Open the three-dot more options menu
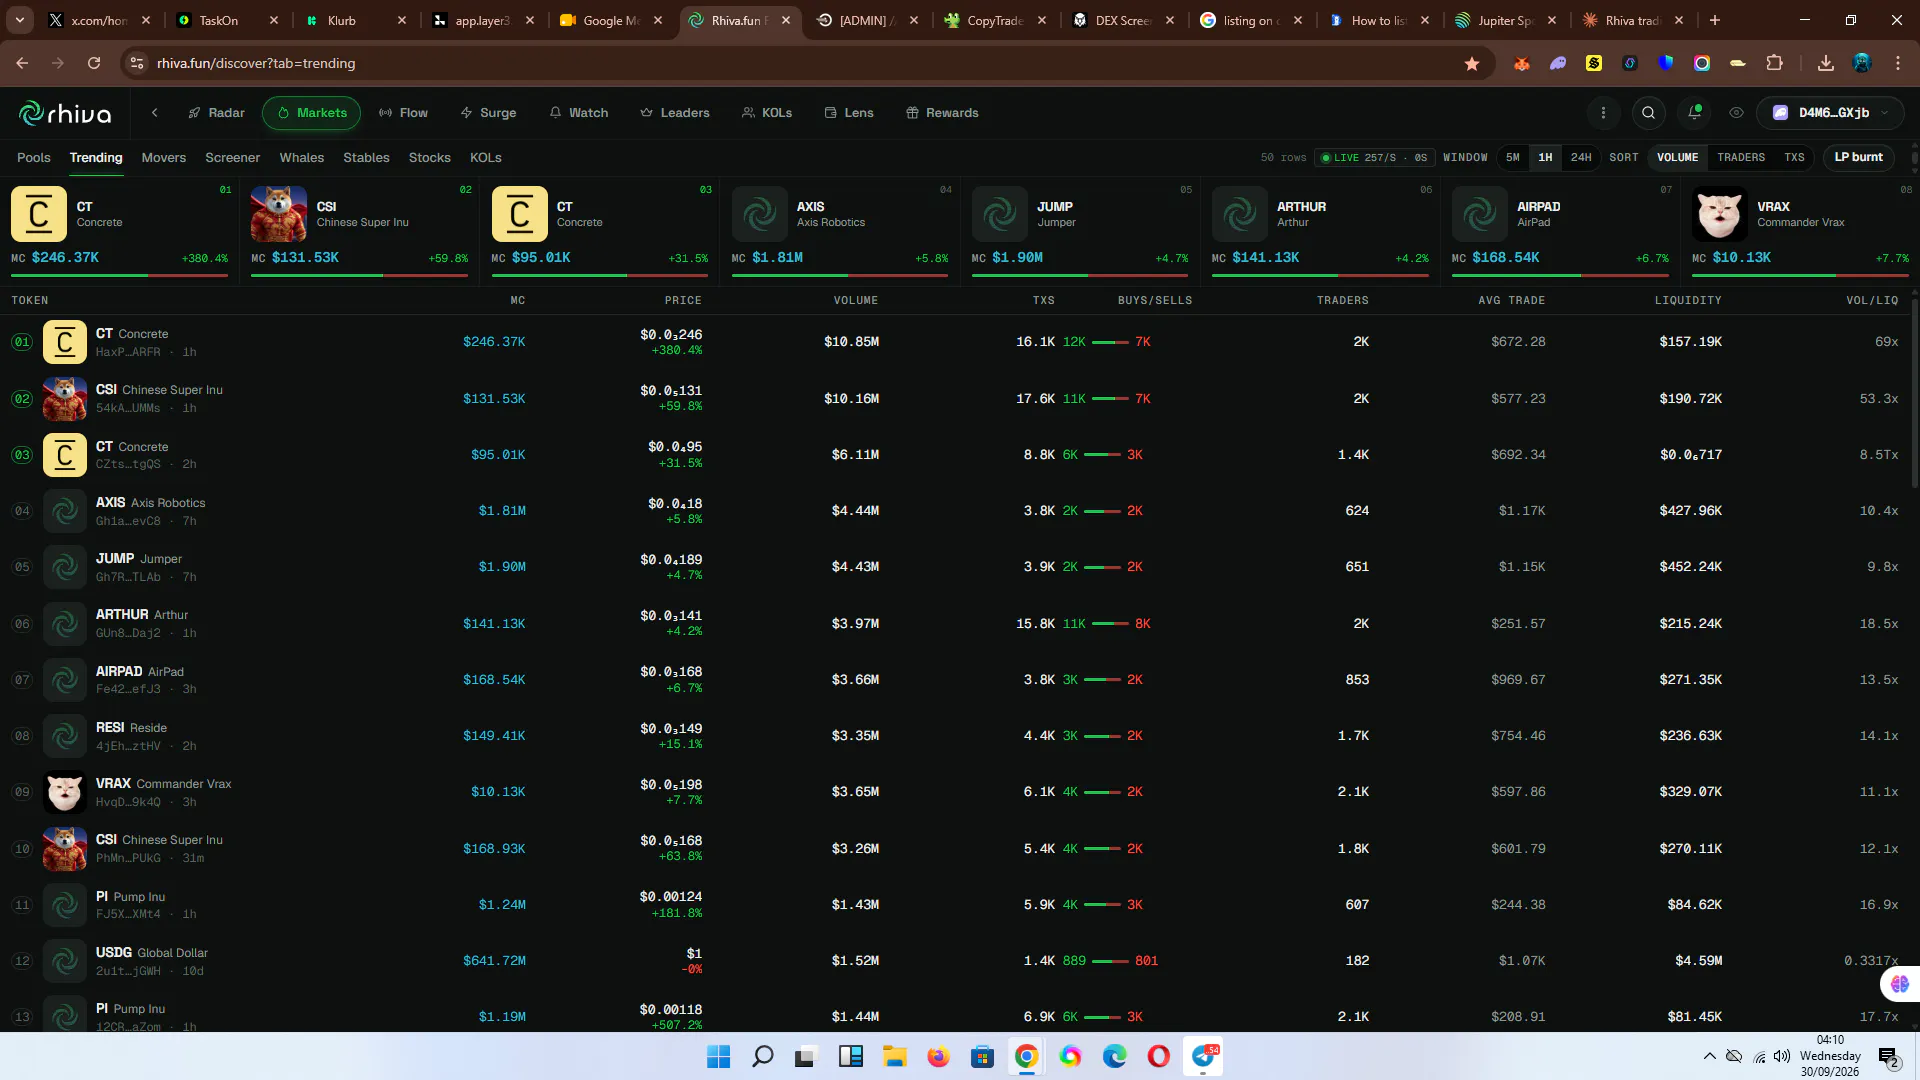Screen dimensions: 1920x1080 (x=1603, y=113)
